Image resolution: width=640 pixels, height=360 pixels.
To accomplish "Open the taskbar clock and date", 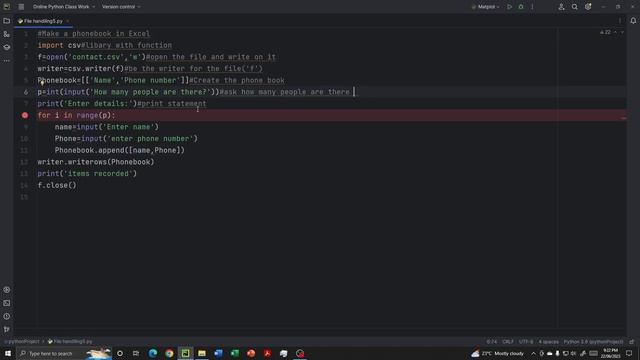I will click(611, 353).
